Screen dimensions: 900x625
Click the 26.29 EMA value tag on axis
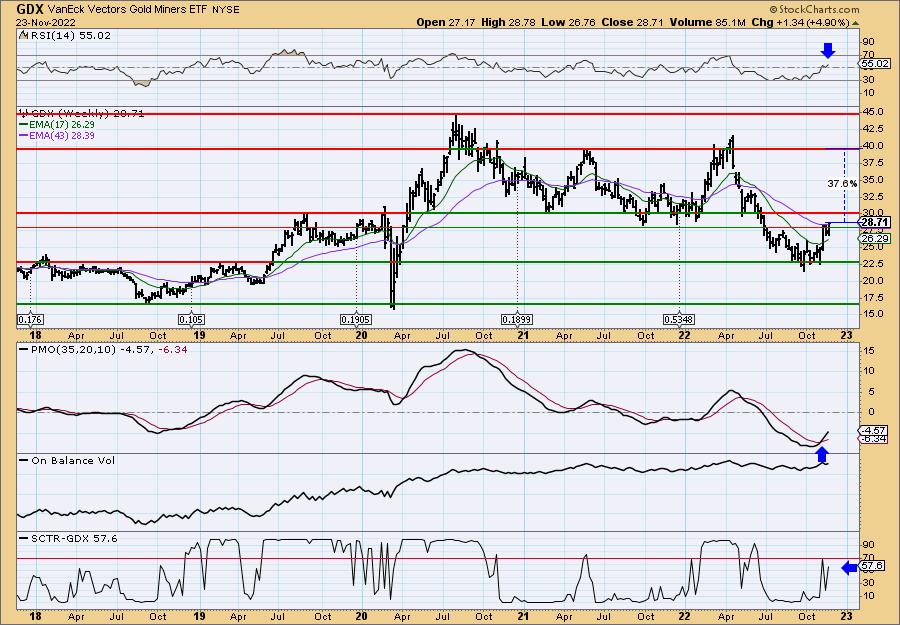coord(876,238)
